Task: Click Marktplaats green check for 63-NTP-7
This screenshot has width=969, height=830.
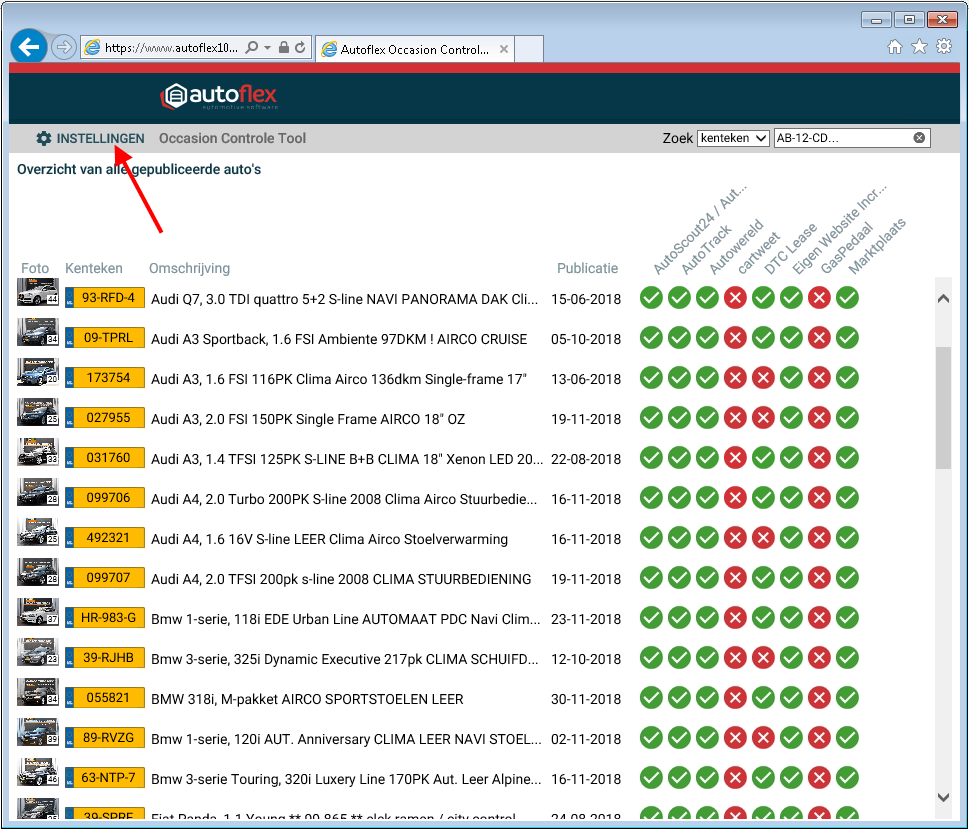Action: click(847, 777)
